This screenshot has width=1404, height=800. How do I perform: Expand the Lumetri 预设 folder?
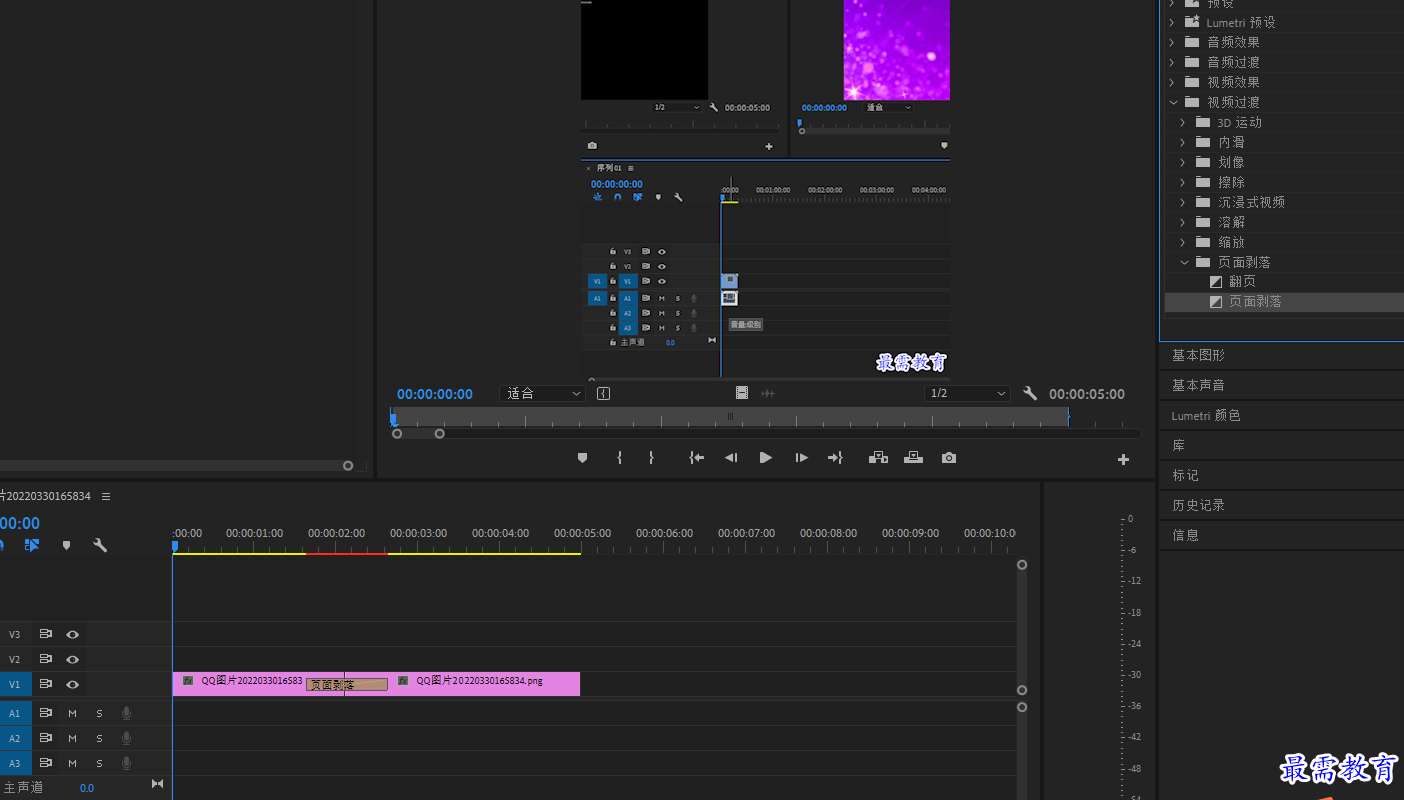tap(1172, 22)
